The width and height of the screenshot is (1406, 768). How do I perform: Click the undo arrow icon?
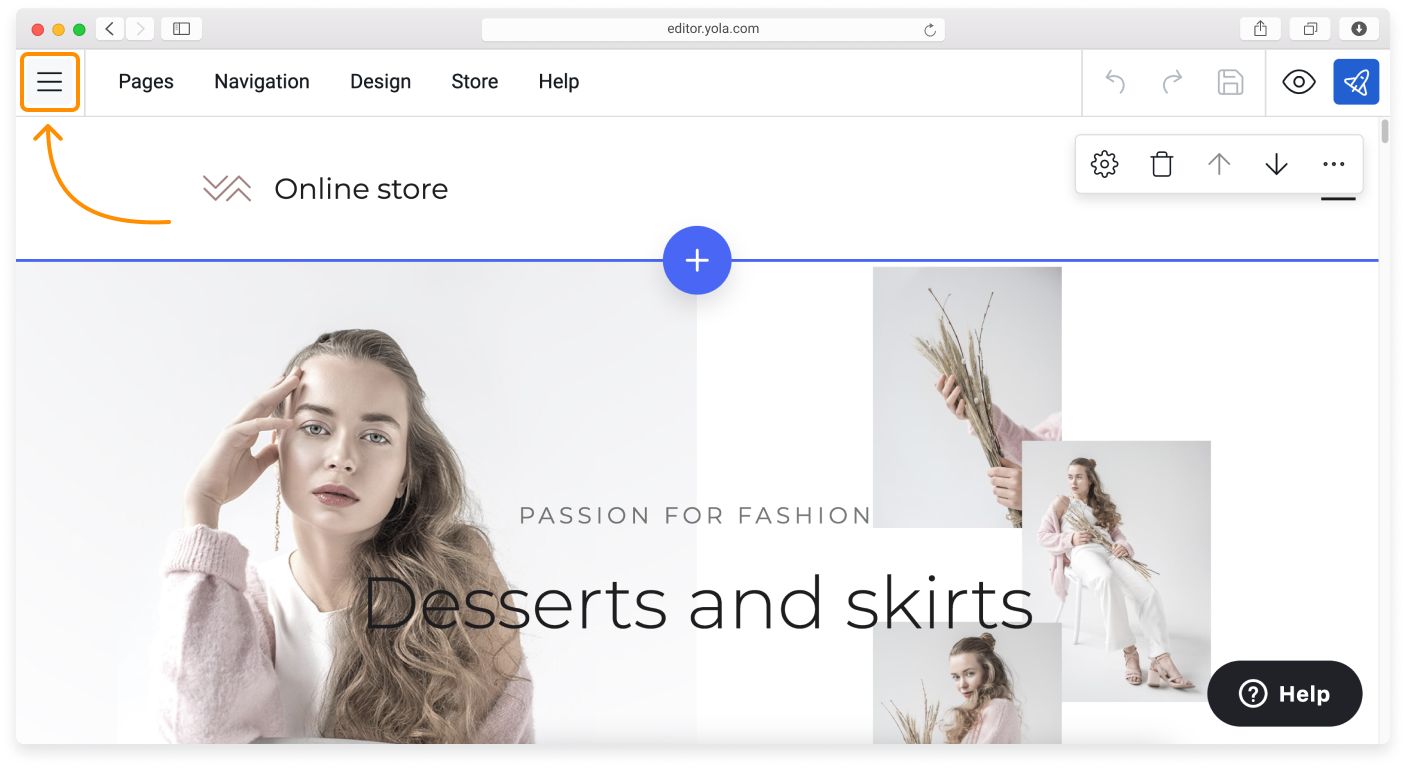1115,82
